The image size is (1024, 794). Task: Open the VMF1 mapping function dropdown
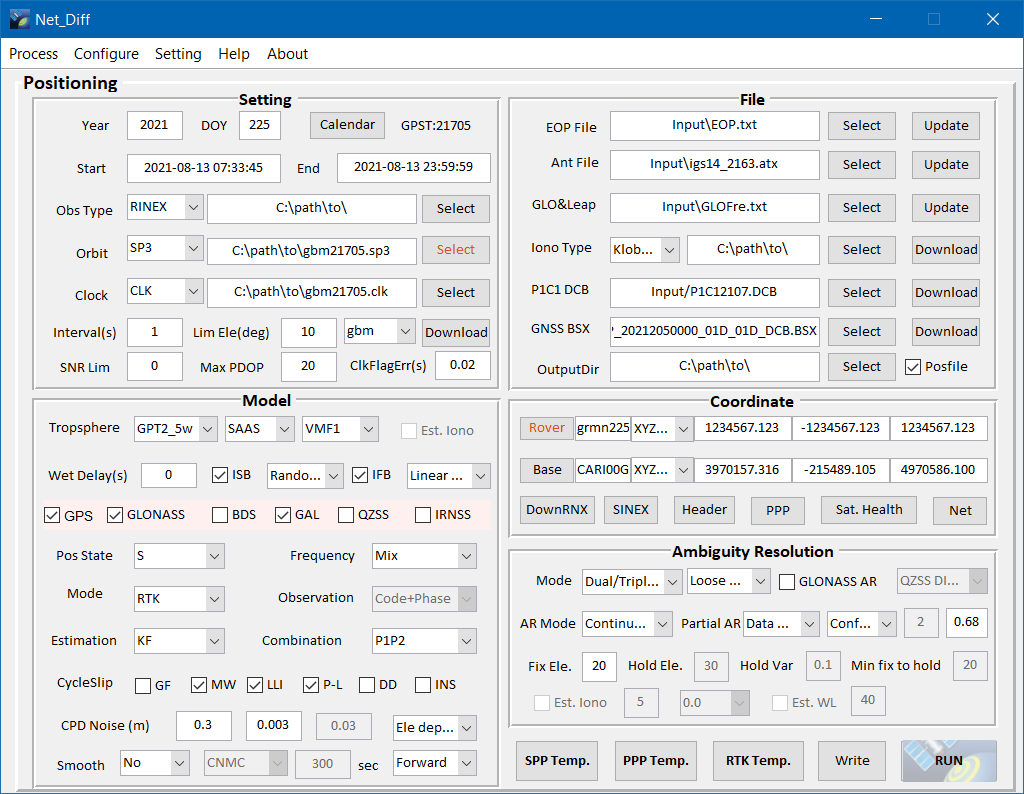point(340,429)
